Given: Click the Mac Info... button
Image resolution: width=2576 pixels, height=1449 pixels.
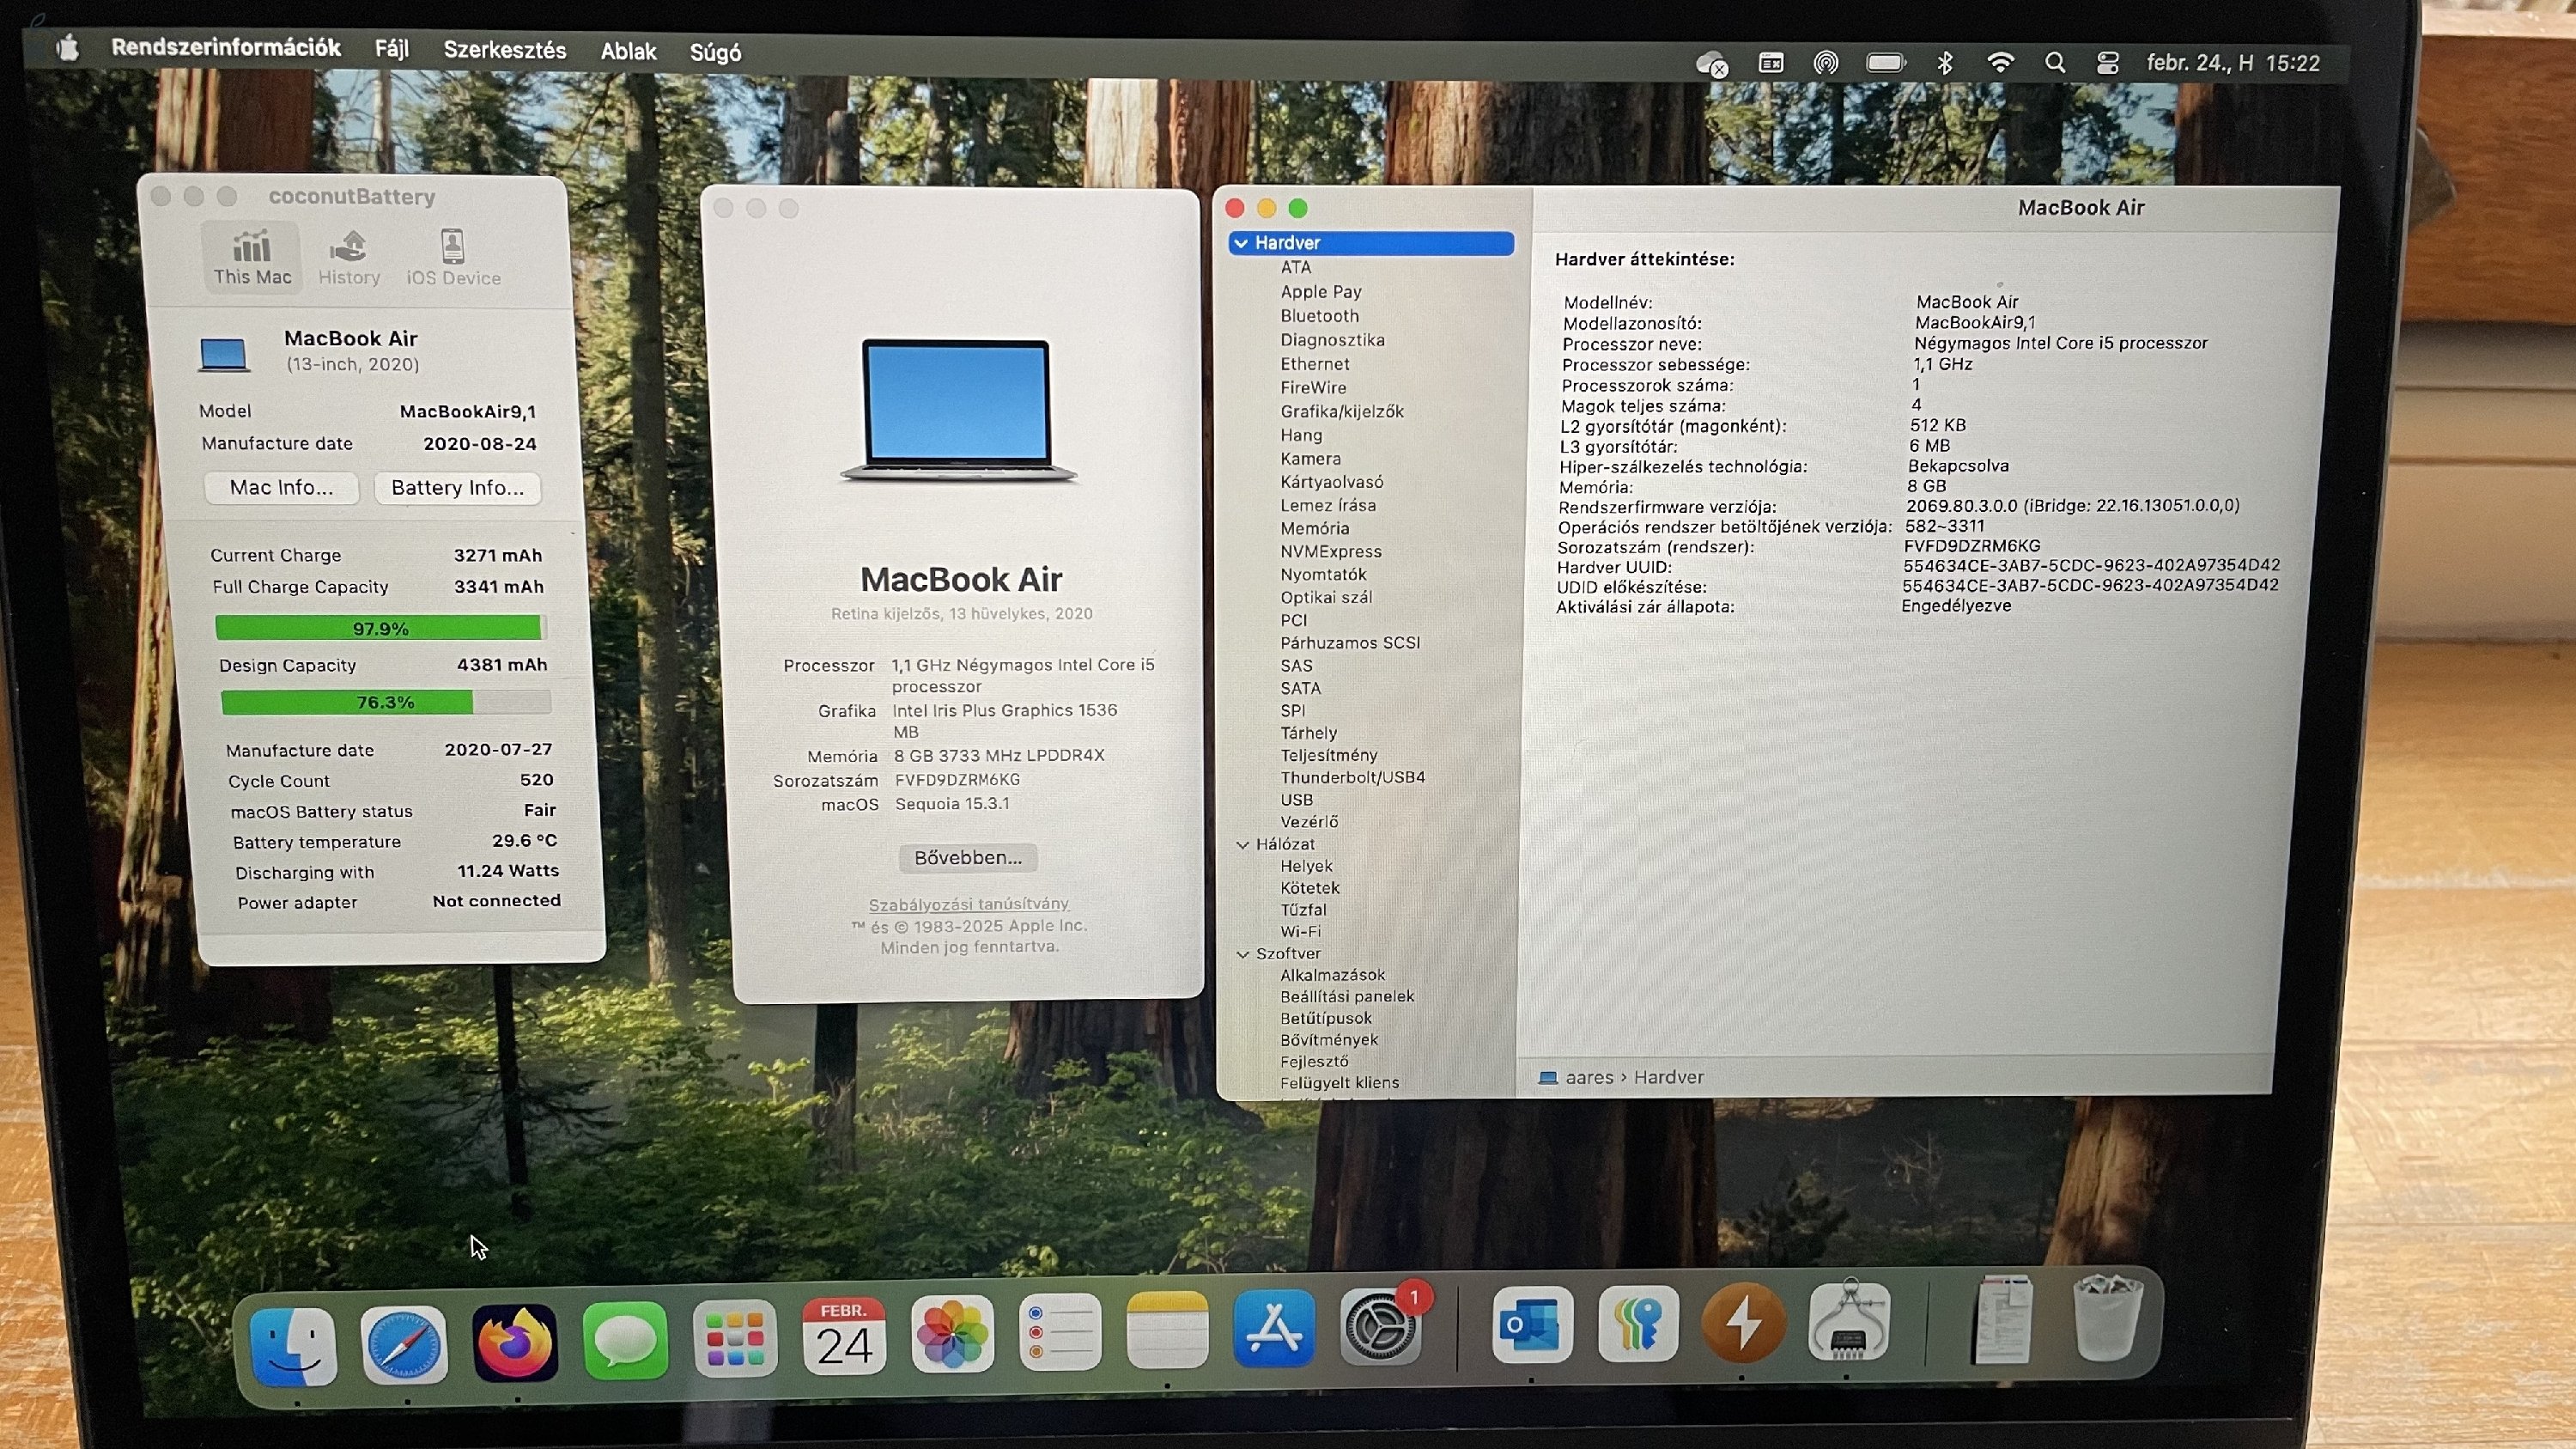Looking at the screenshot, I should [281, 487].
